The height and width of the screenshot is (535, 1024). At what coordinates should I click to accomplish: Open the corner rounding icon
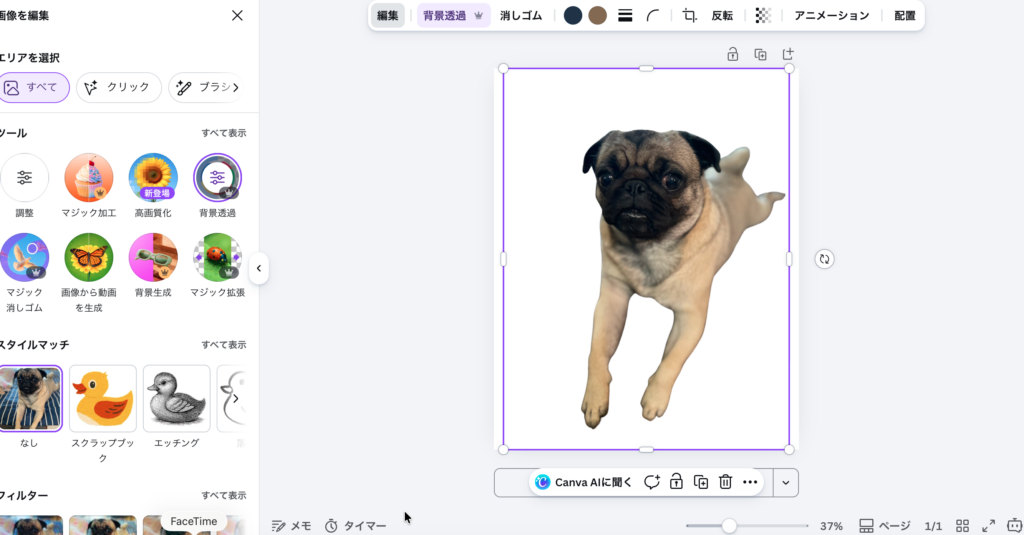pos(652,16)
